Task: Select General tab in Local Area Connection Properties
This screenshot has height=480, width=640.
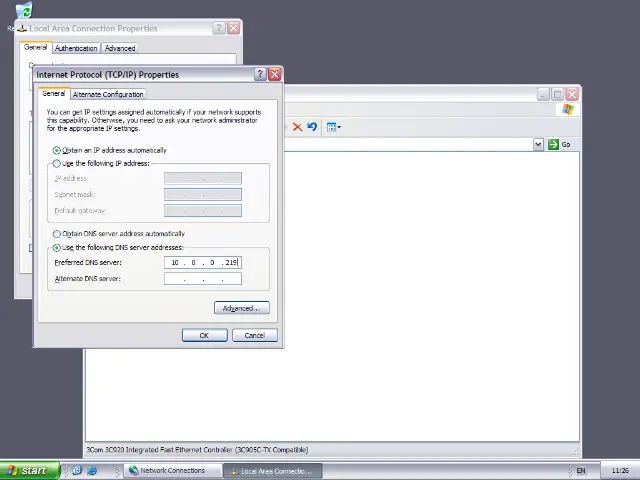Action: pyautogui.click(x=36, y=47)
